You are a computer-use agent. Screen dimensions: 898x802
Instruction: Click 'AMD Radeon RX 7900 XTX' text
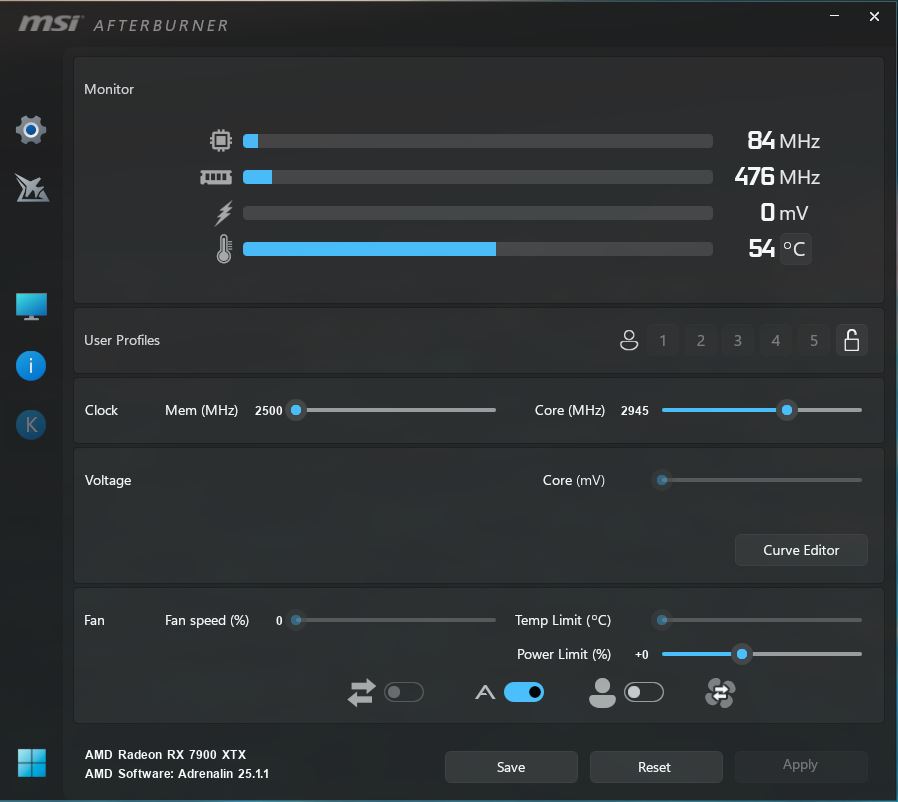pos(166,754)
